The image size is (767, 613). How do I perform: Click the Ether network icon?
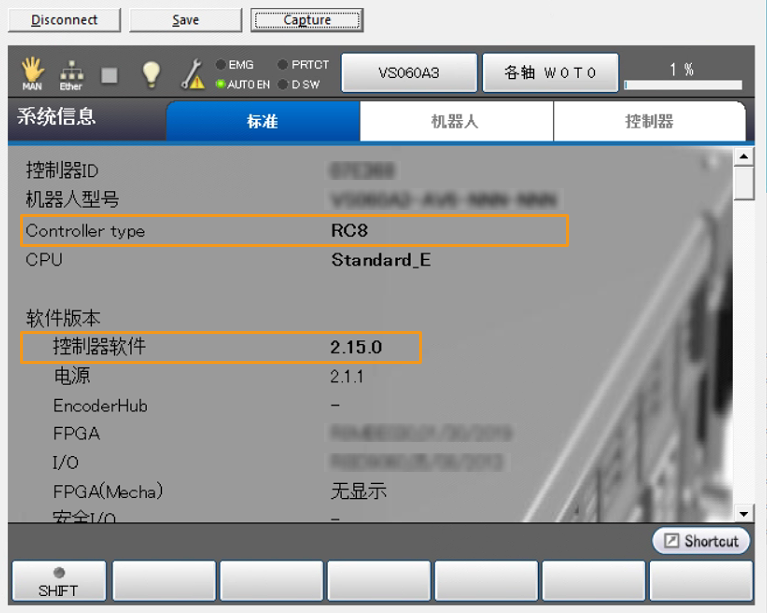71,75
